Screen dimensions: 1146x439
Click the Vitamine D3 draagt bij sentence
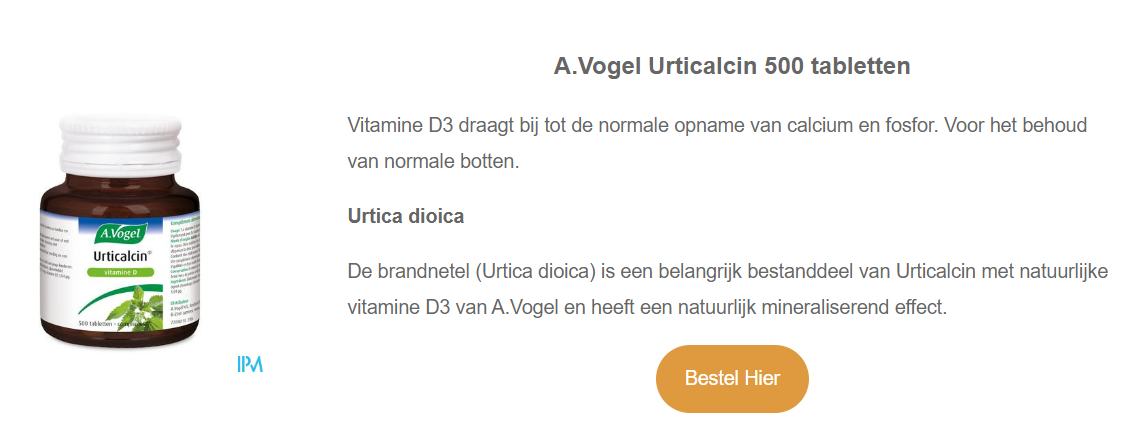point(716,126)
